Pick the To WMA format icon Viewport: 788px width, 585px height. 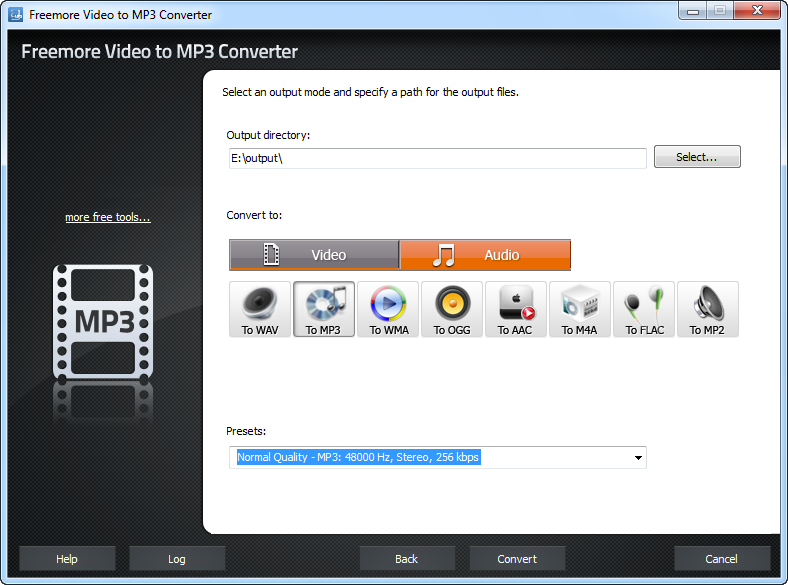tap(388, 309)
